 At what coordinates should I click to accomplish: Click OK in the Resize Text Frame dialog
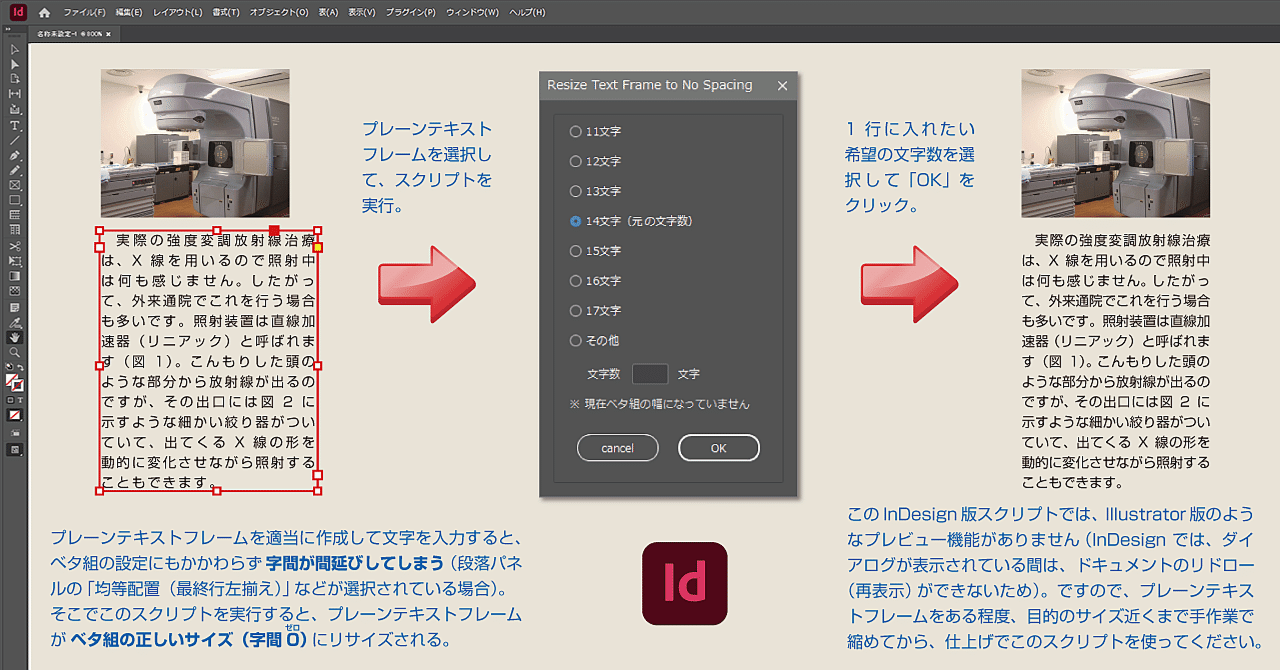[x=719, y=447]
